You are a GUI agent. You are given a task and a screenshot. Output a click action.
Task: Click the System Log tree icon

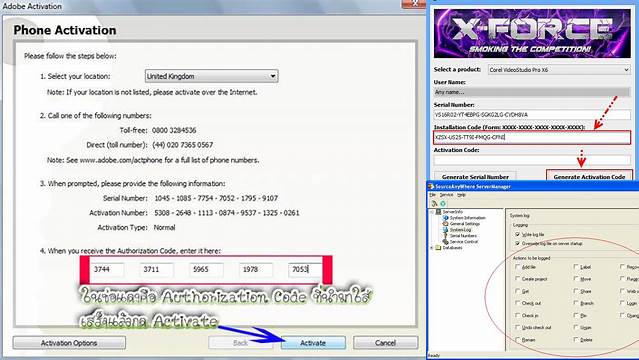click(445, 230)
